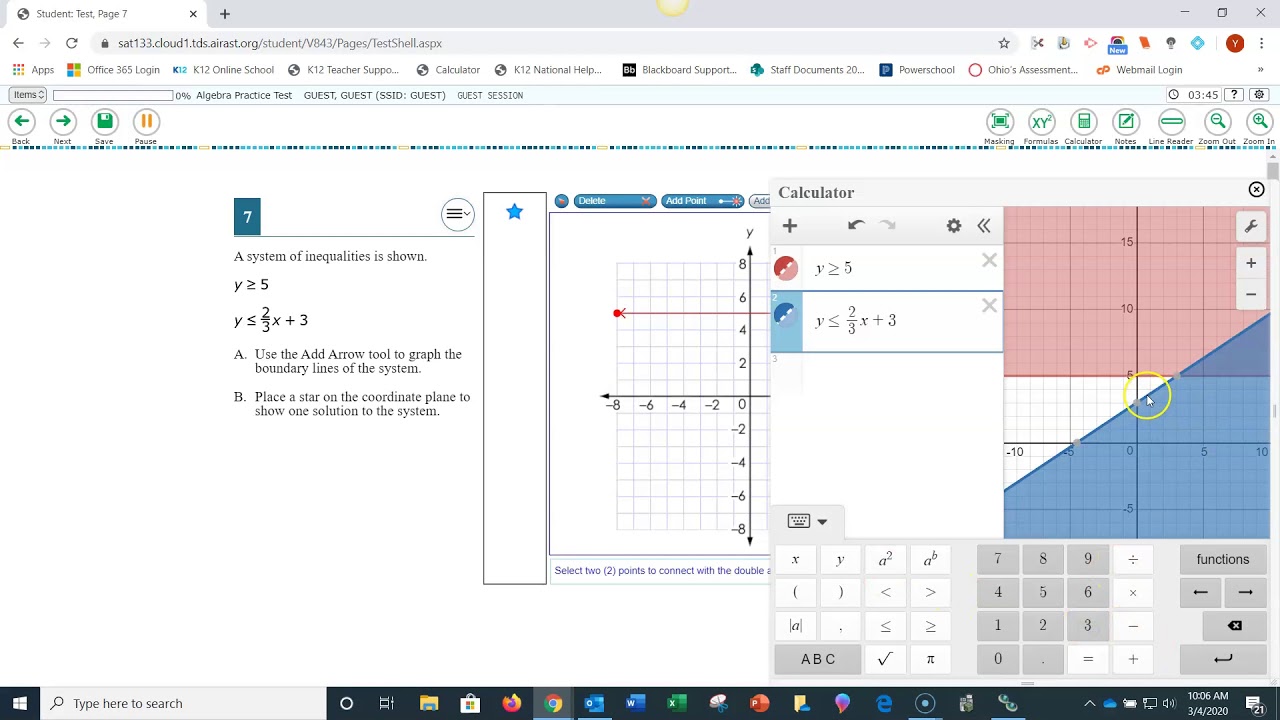
Task: Click the Add Point tool
Action: [702, 201]
